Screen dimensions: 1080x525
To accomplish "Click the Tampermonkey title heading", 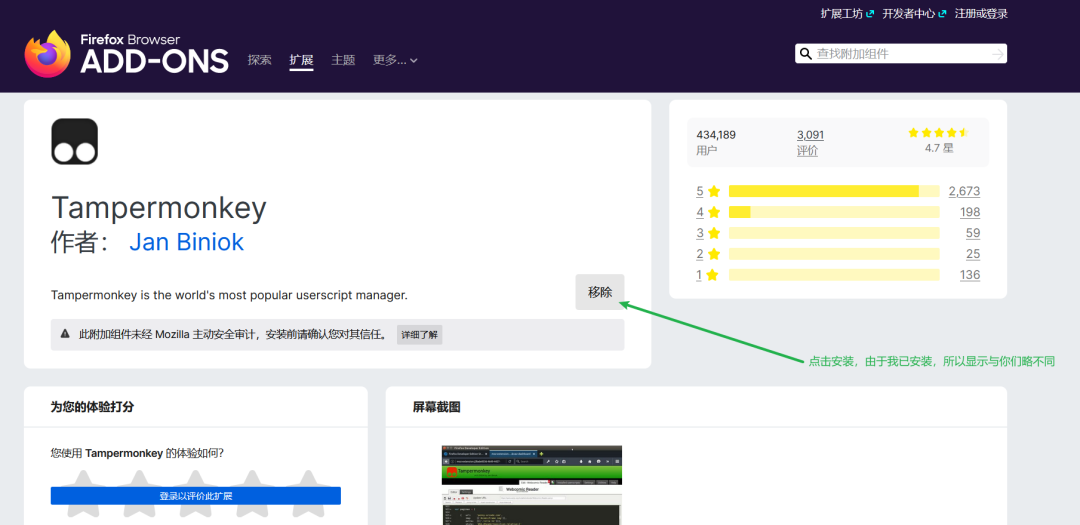I will pos(158,207).
